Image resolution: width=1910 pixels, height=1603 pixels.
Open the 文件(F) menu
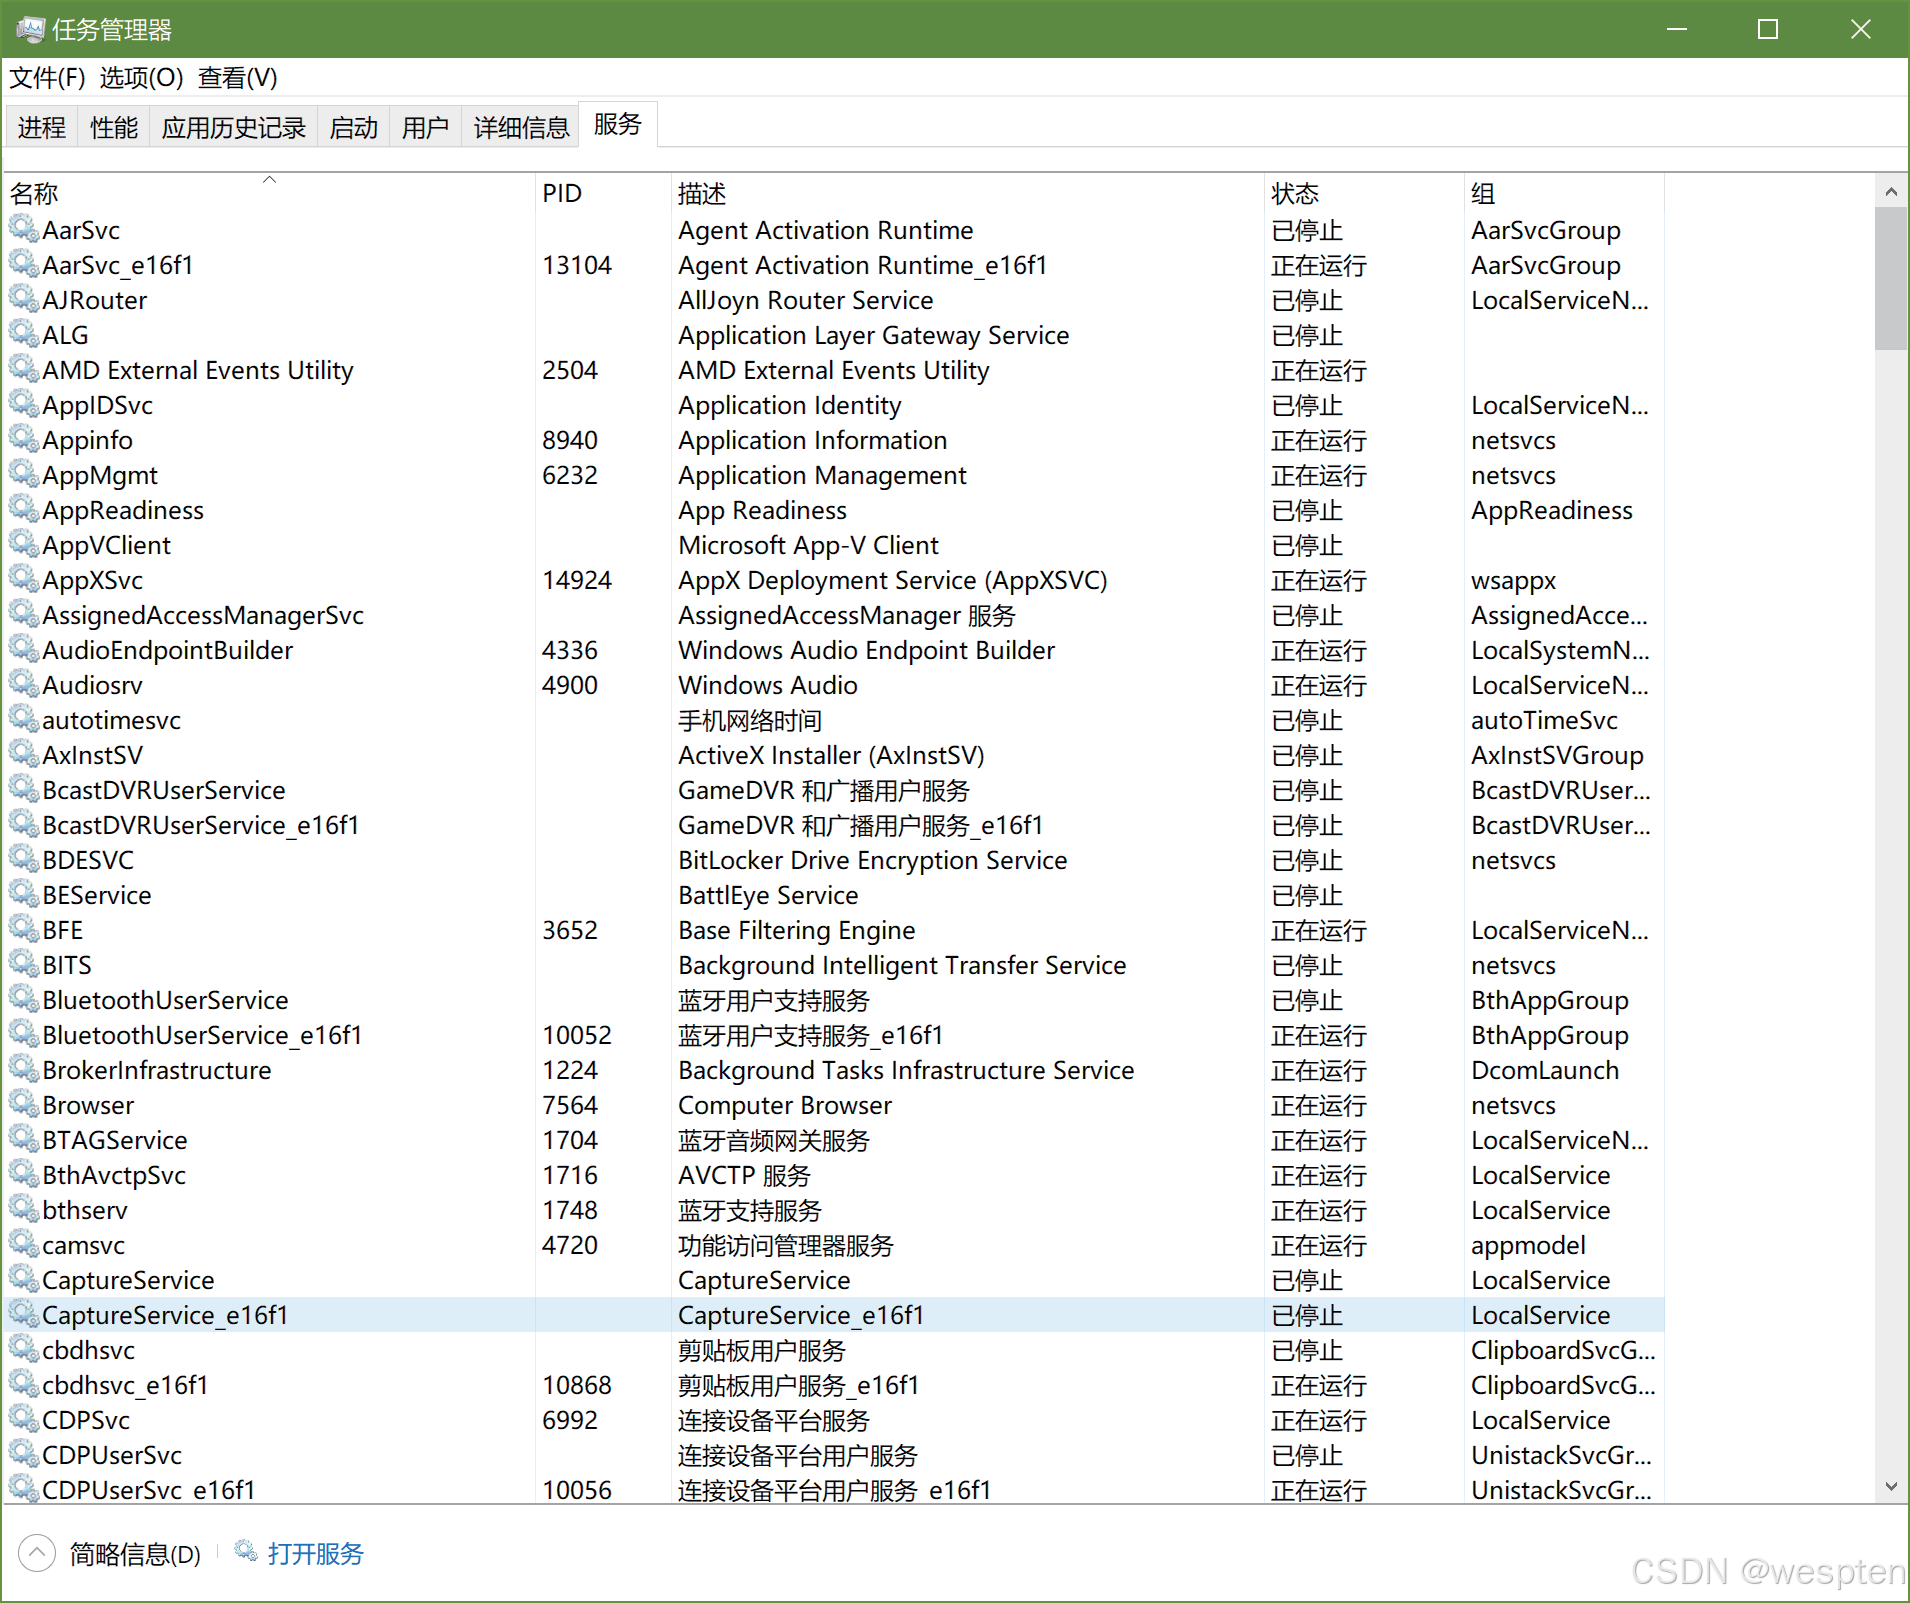pos(47,77)
